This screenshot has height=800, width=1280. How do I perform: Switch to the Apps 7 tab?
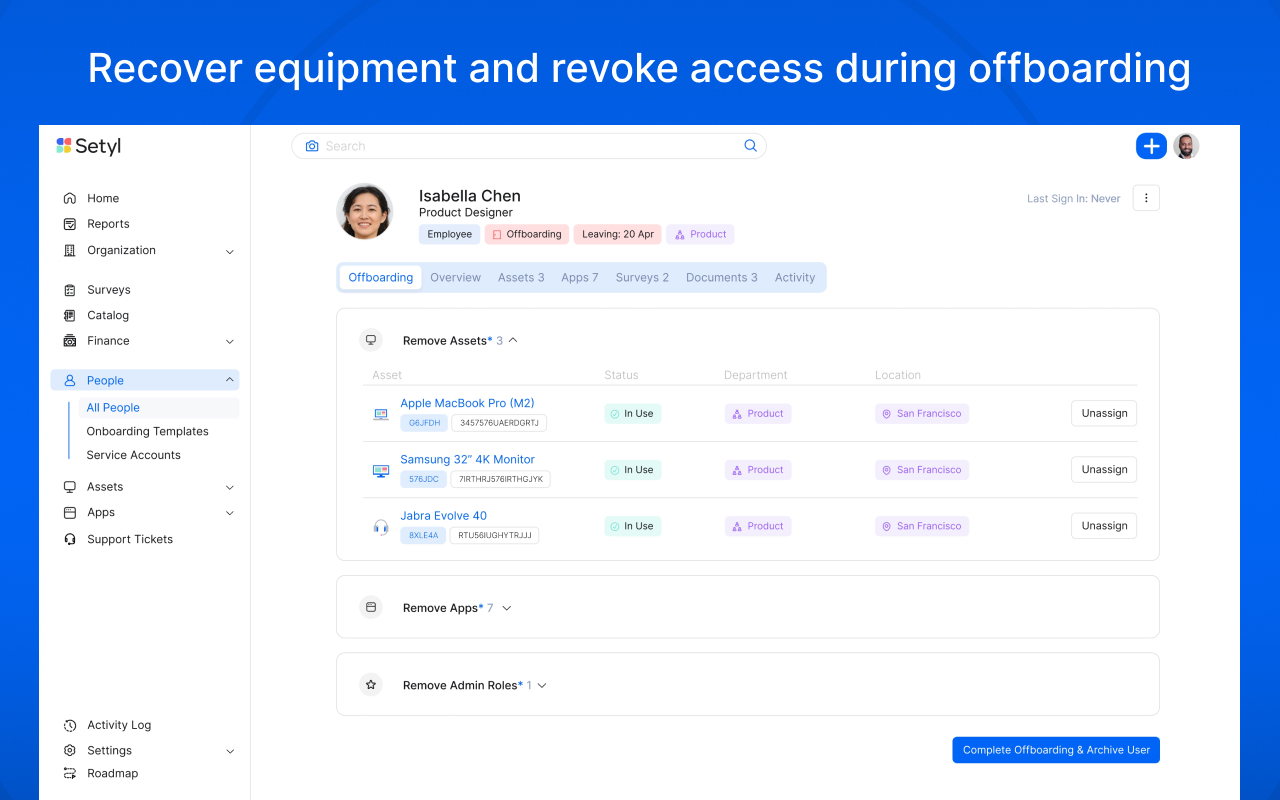point(580,277)
